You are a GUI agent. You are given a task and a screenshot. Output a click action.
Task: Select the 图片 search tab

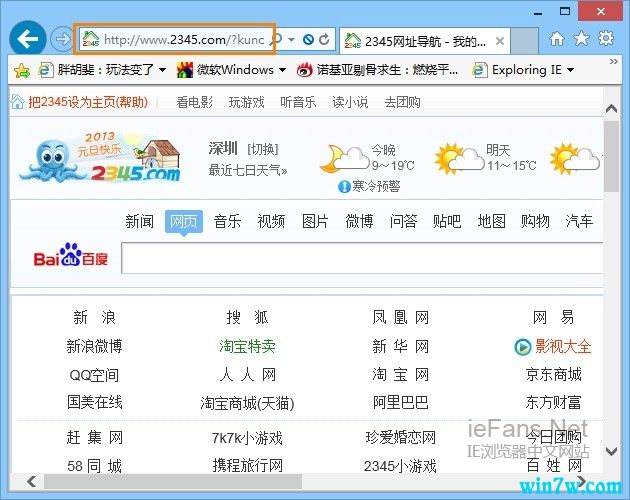pyautogui.click(x=315, y=221)
